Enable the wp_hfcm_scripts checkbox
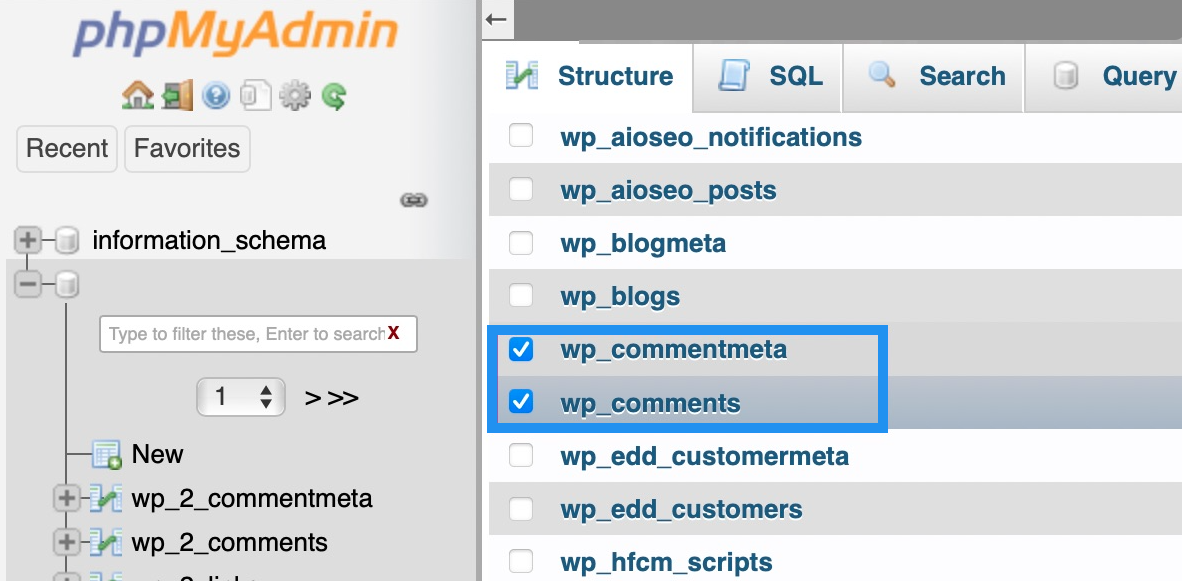This screenshot has width=1182, height=581. click(x=521, y=561)
